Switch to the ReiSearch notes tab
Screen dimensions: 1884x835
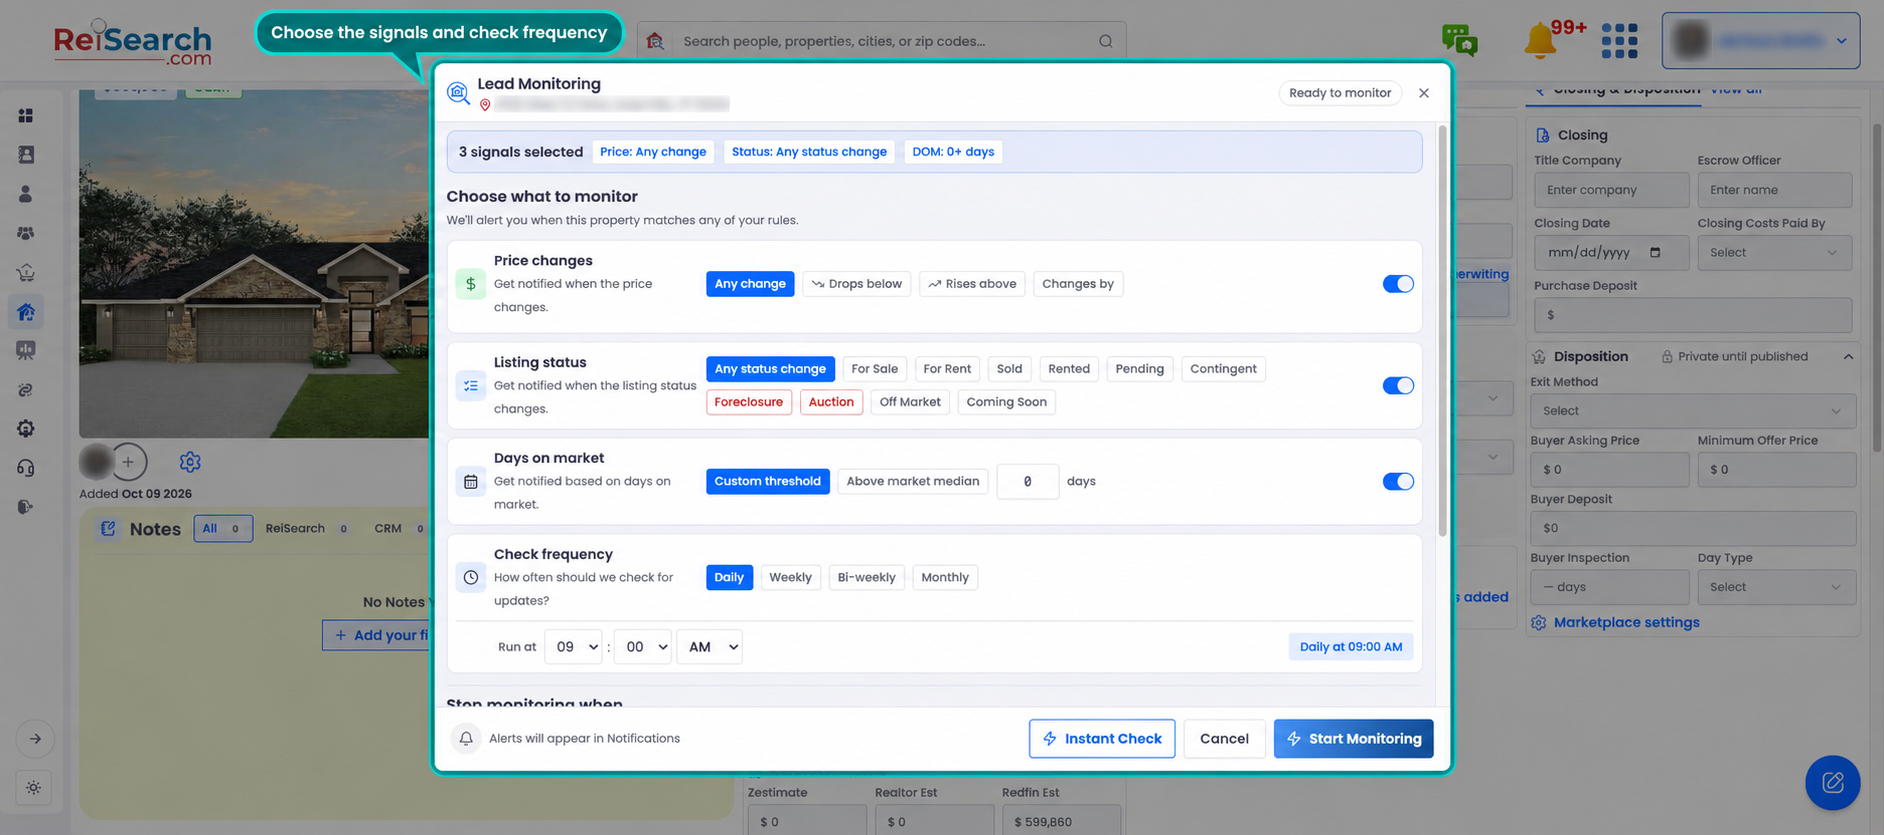coord(306,528)
